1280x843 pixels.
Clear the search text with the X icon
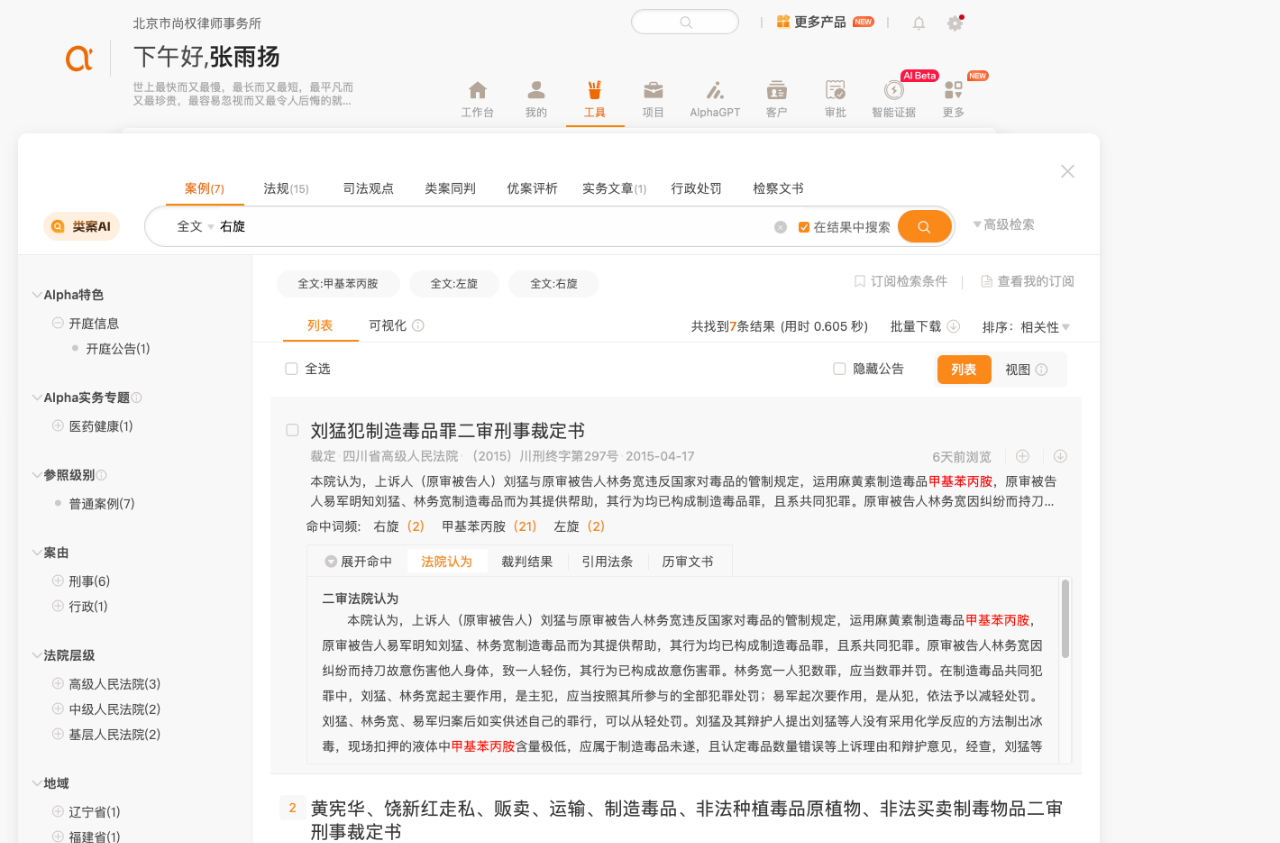point(780,227)
